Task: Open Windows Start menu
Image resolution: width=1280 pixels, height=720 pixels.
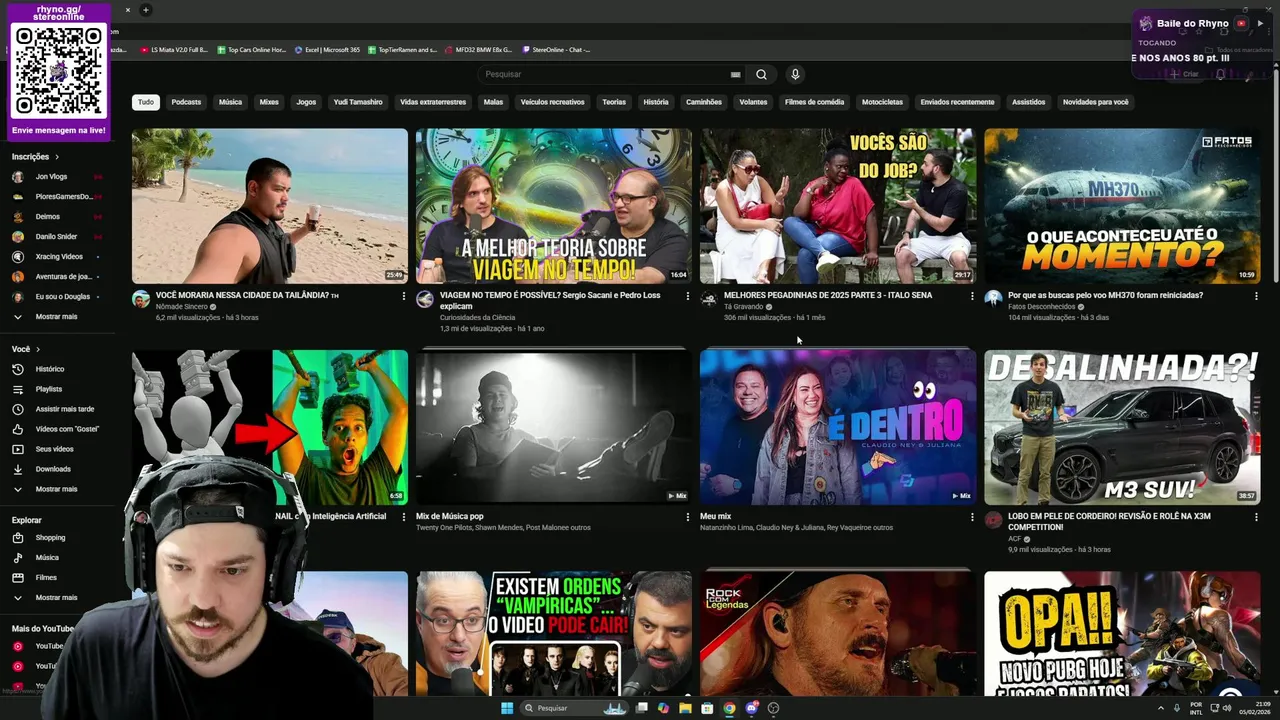Action: (x=507, y=708)
